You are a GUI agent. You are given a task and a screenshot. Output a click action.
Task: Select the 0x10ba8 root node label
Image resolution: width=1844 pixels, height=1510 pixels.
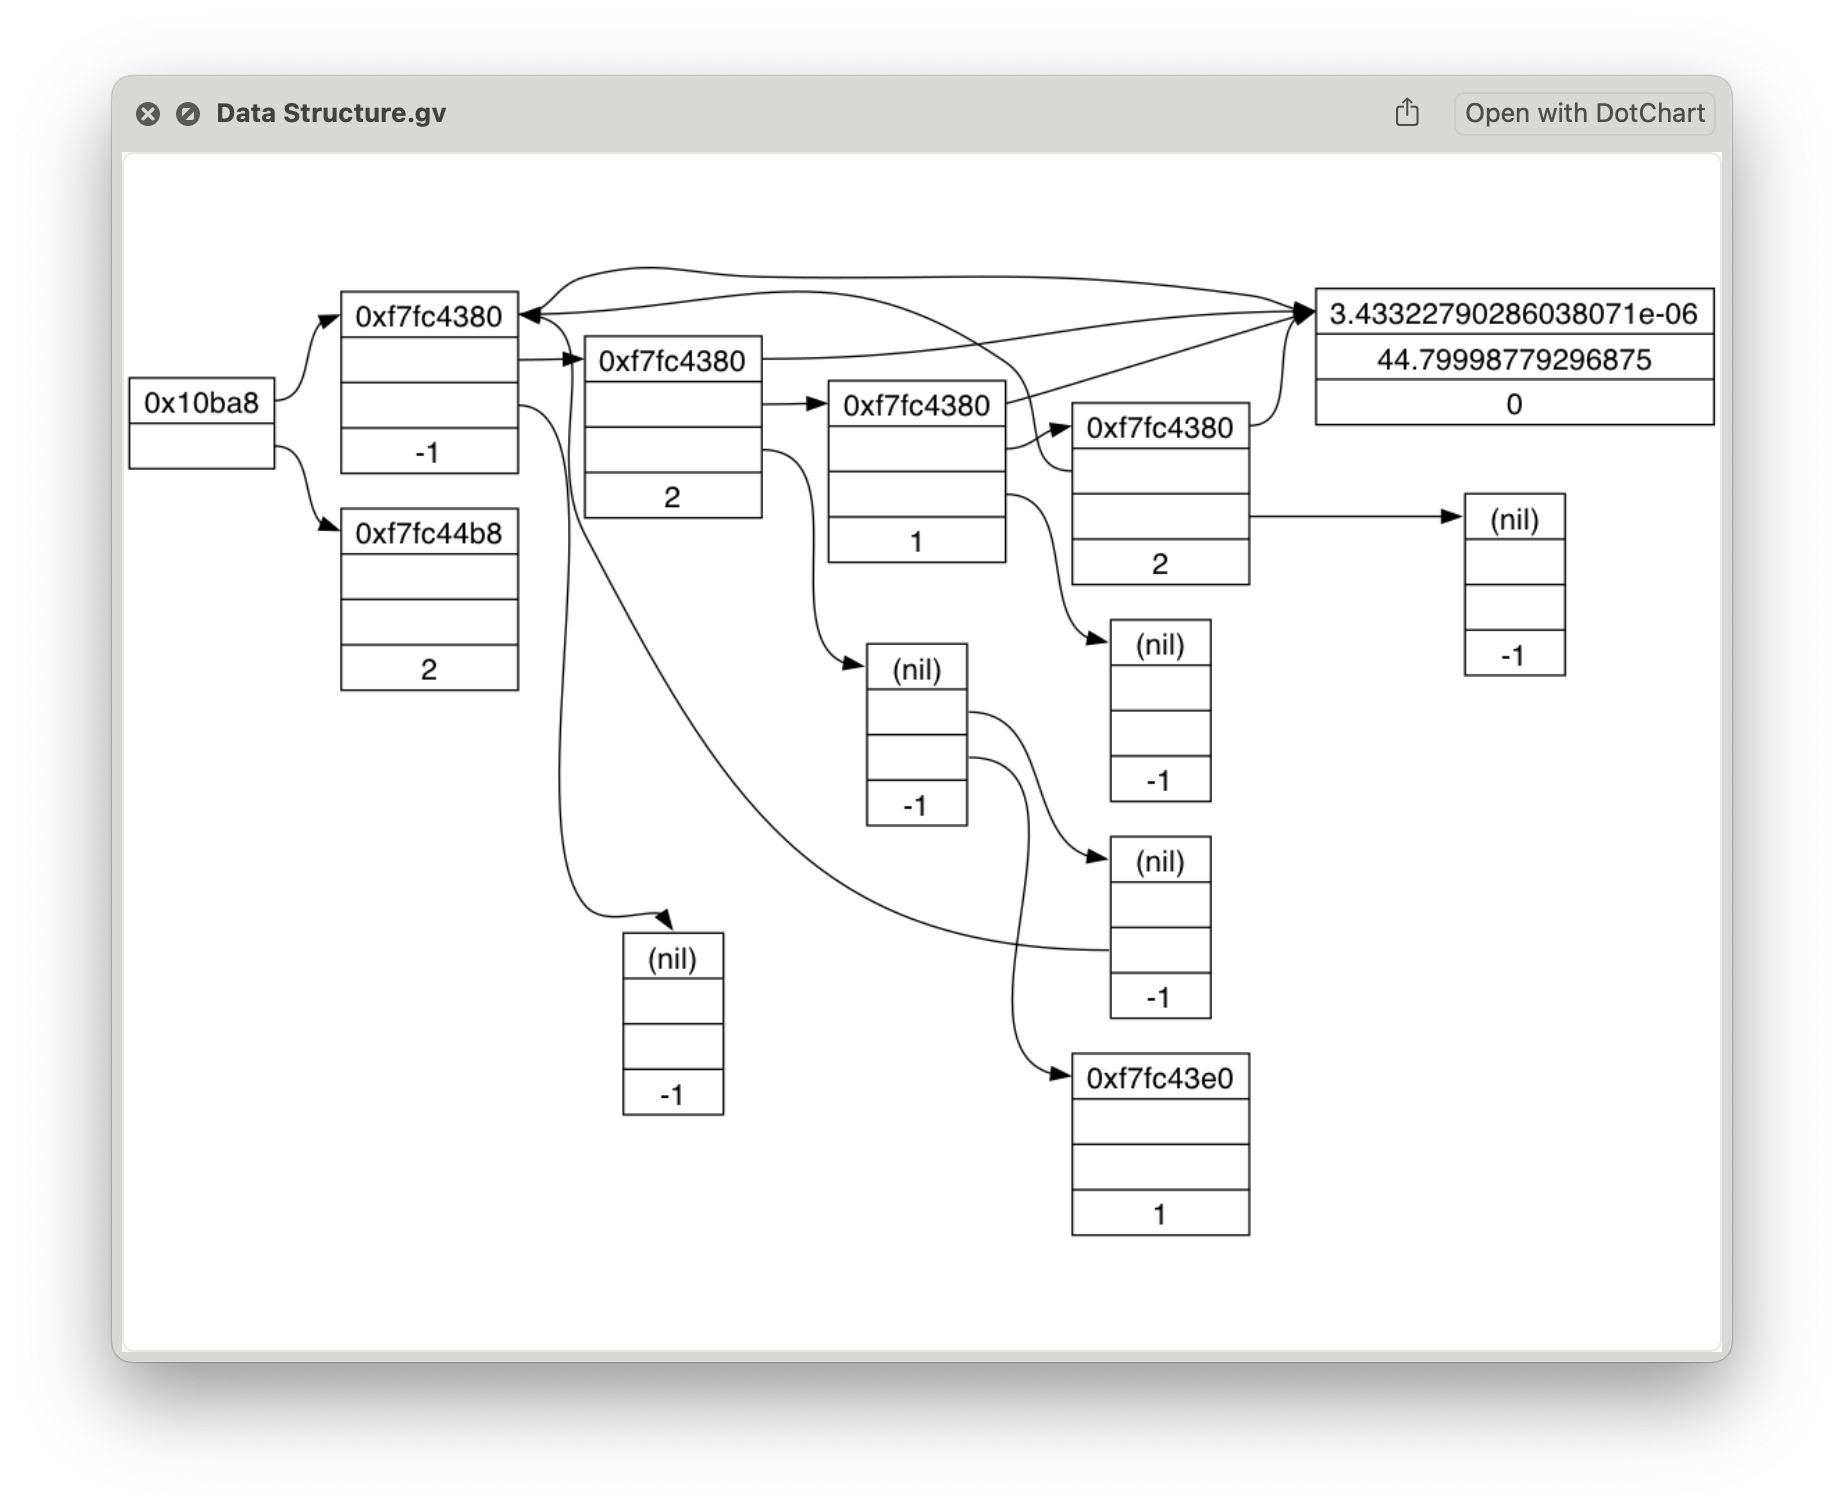[201, 402]
